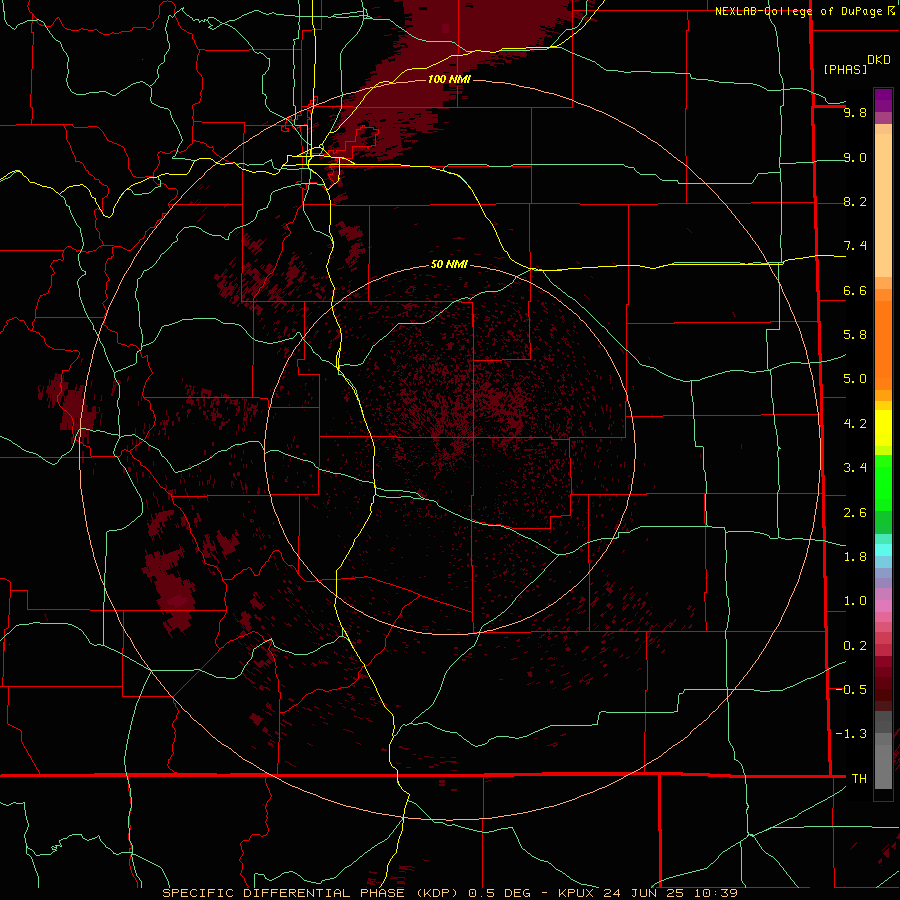
Task: Click the 5.0 value on color scale
Action: [855, 379]
